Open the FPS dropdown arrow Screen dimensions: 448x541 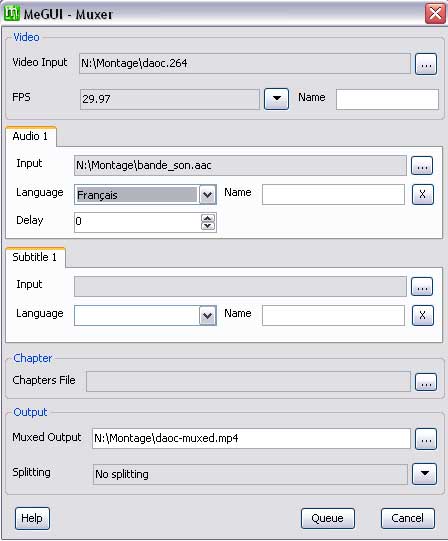[x=276, y=99]
